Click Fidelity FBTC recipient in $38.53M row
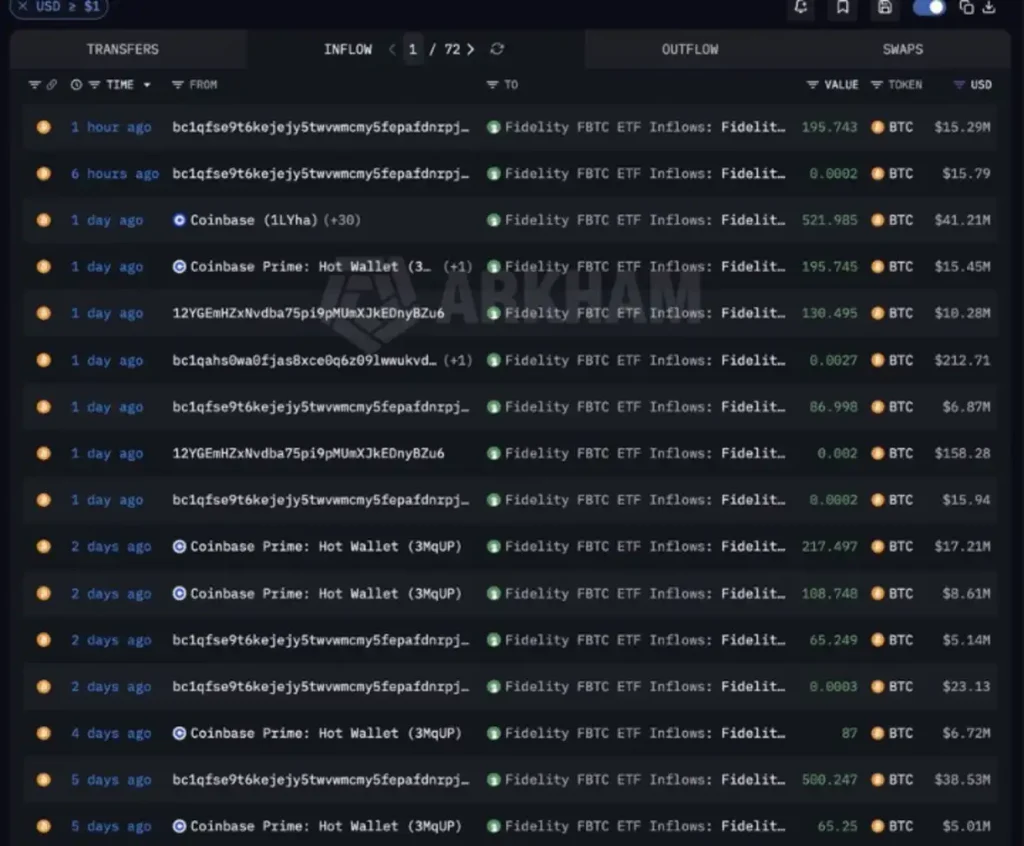The height and width of the screenshot is (846, 1024). coord(645,780)
